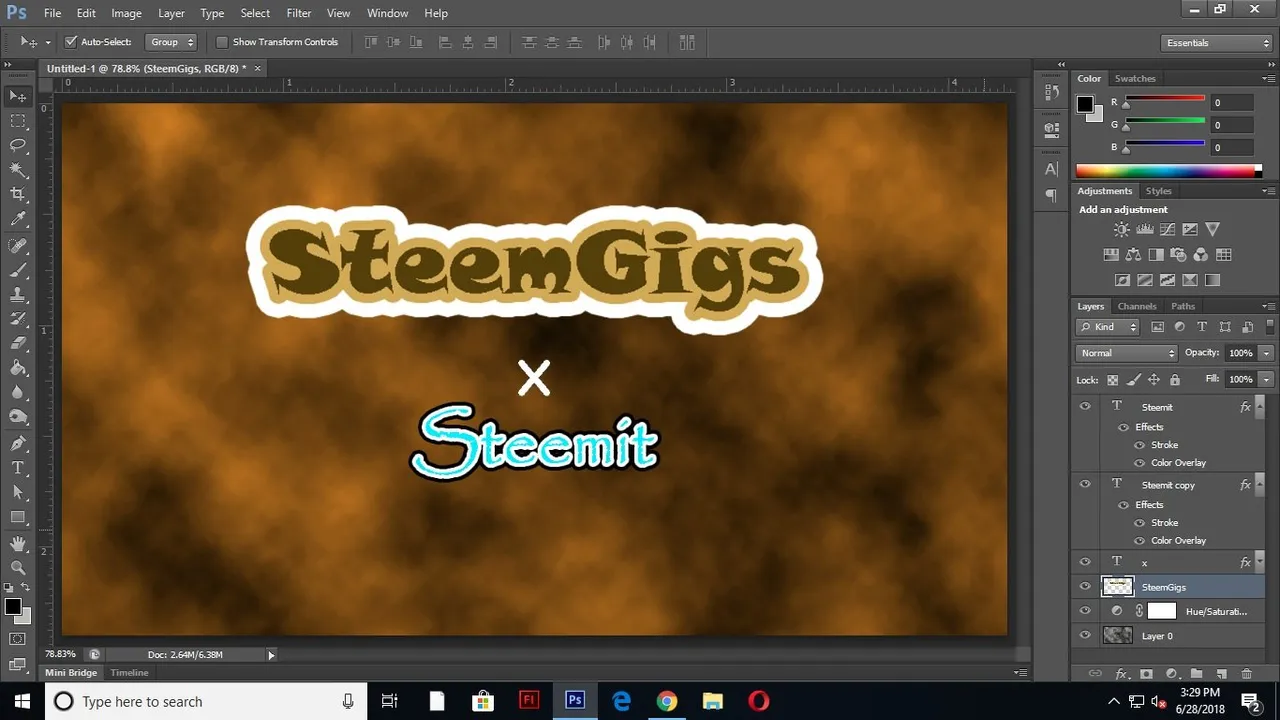
Task: Create a new layer group
Action: point(1195,675)
